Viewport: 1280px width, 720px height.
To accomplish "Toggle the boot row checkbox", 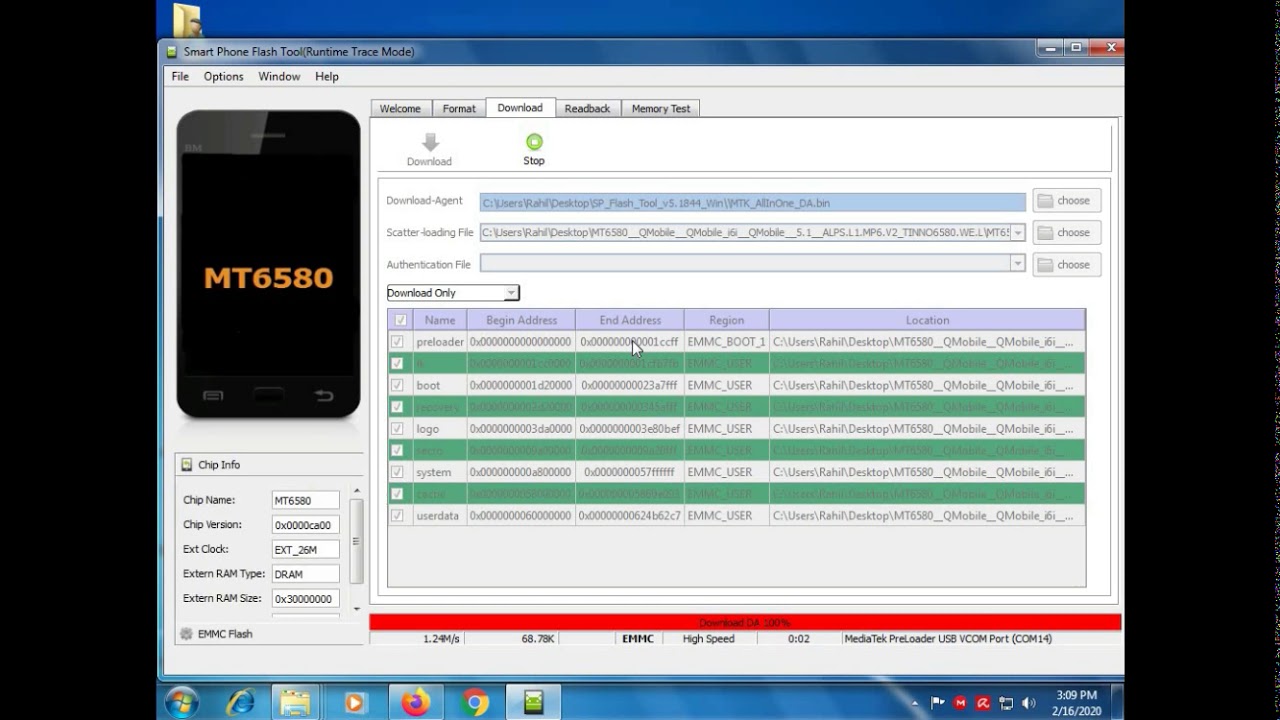I will tap(398, 385).
